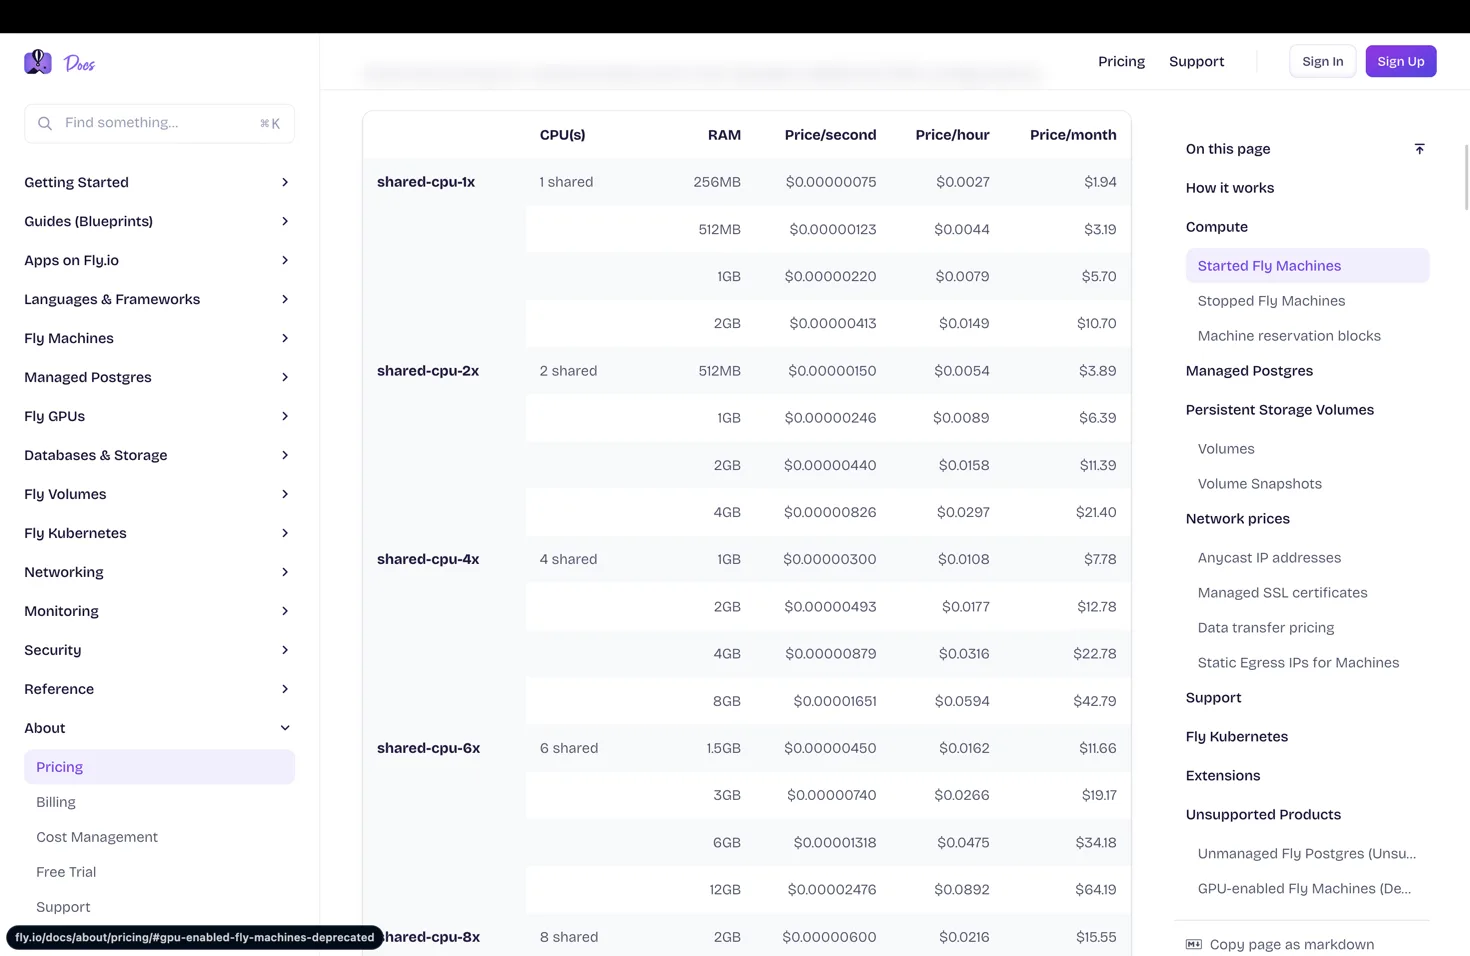This screenshot has height=956, width=1470.
Task: Click the $1.94 monthly price cell
Action: [x=1100, y=182]
